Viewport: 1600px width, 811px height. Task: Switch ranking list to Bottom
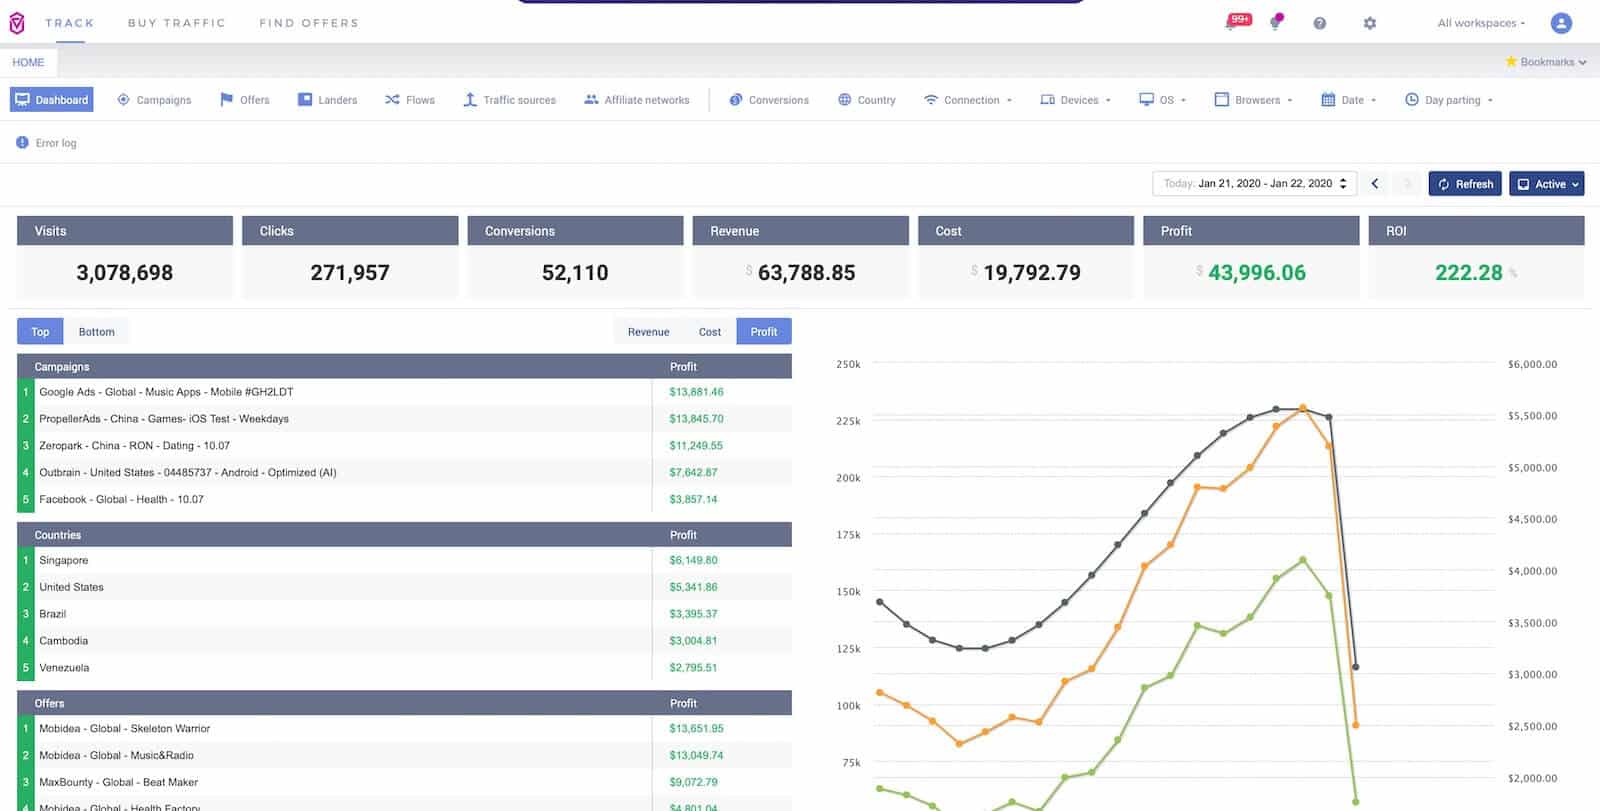tap(96, 332)
